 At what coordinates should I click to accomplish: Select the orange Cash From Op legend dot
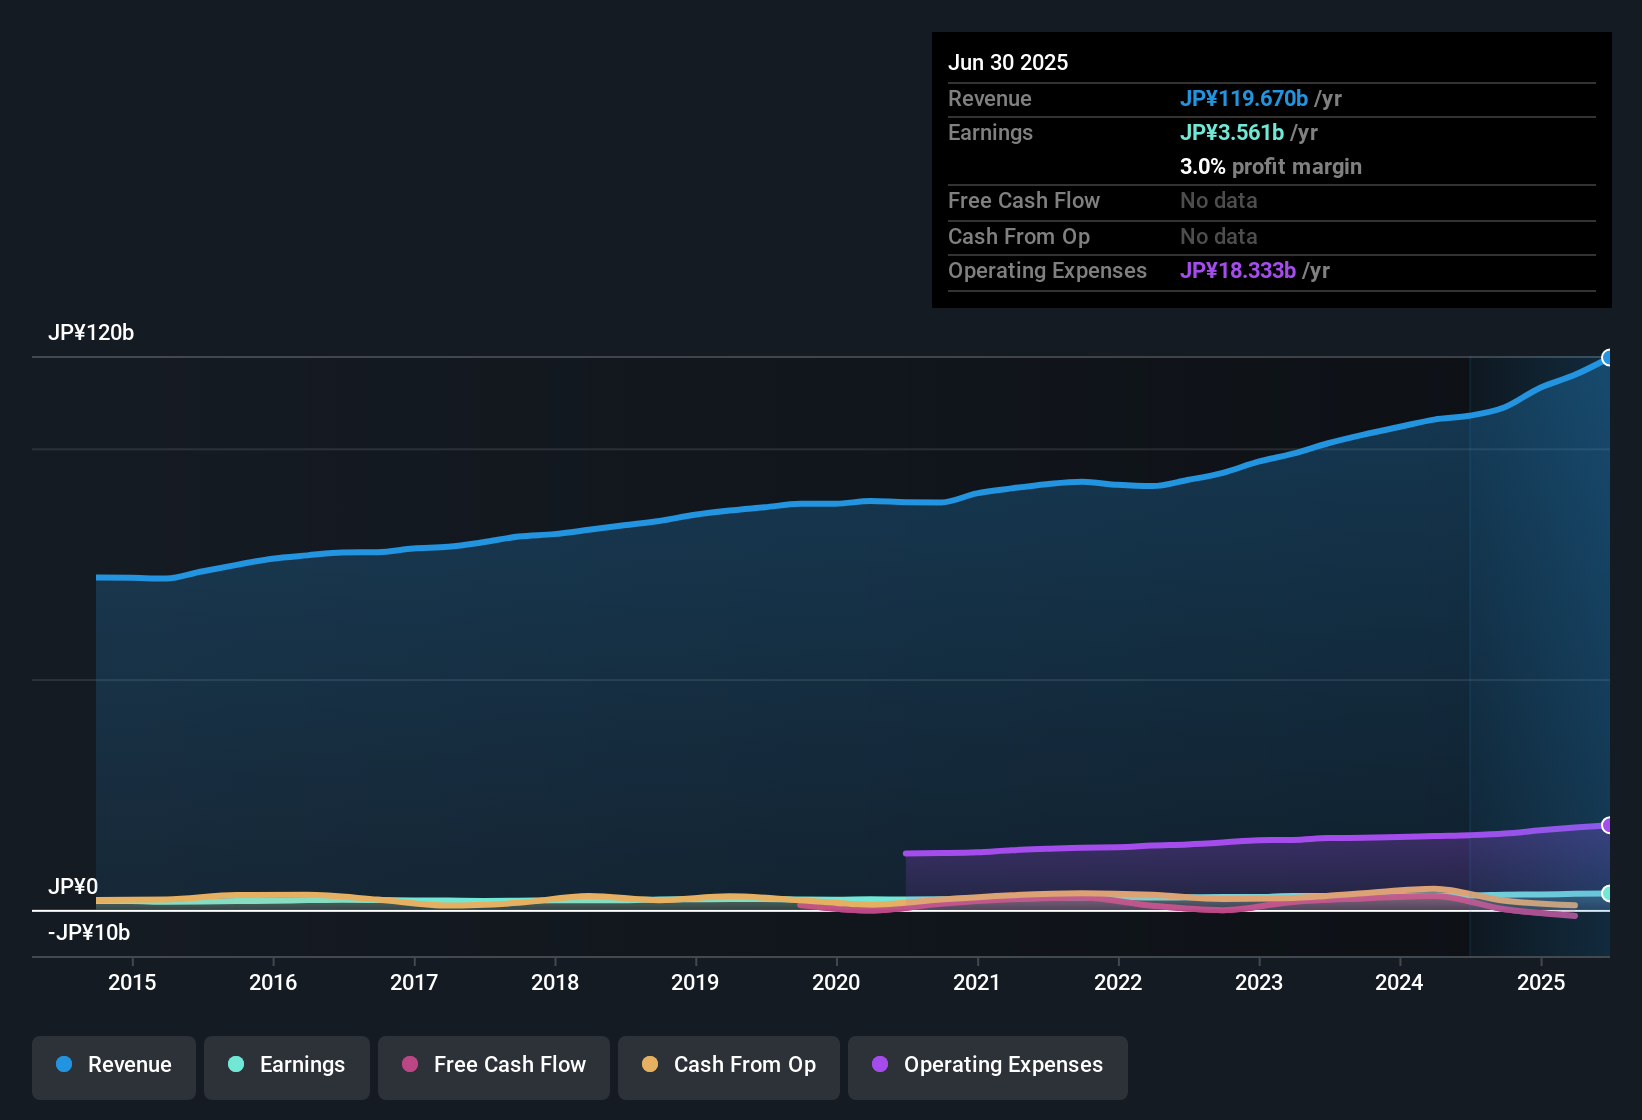pos(650,1065)
